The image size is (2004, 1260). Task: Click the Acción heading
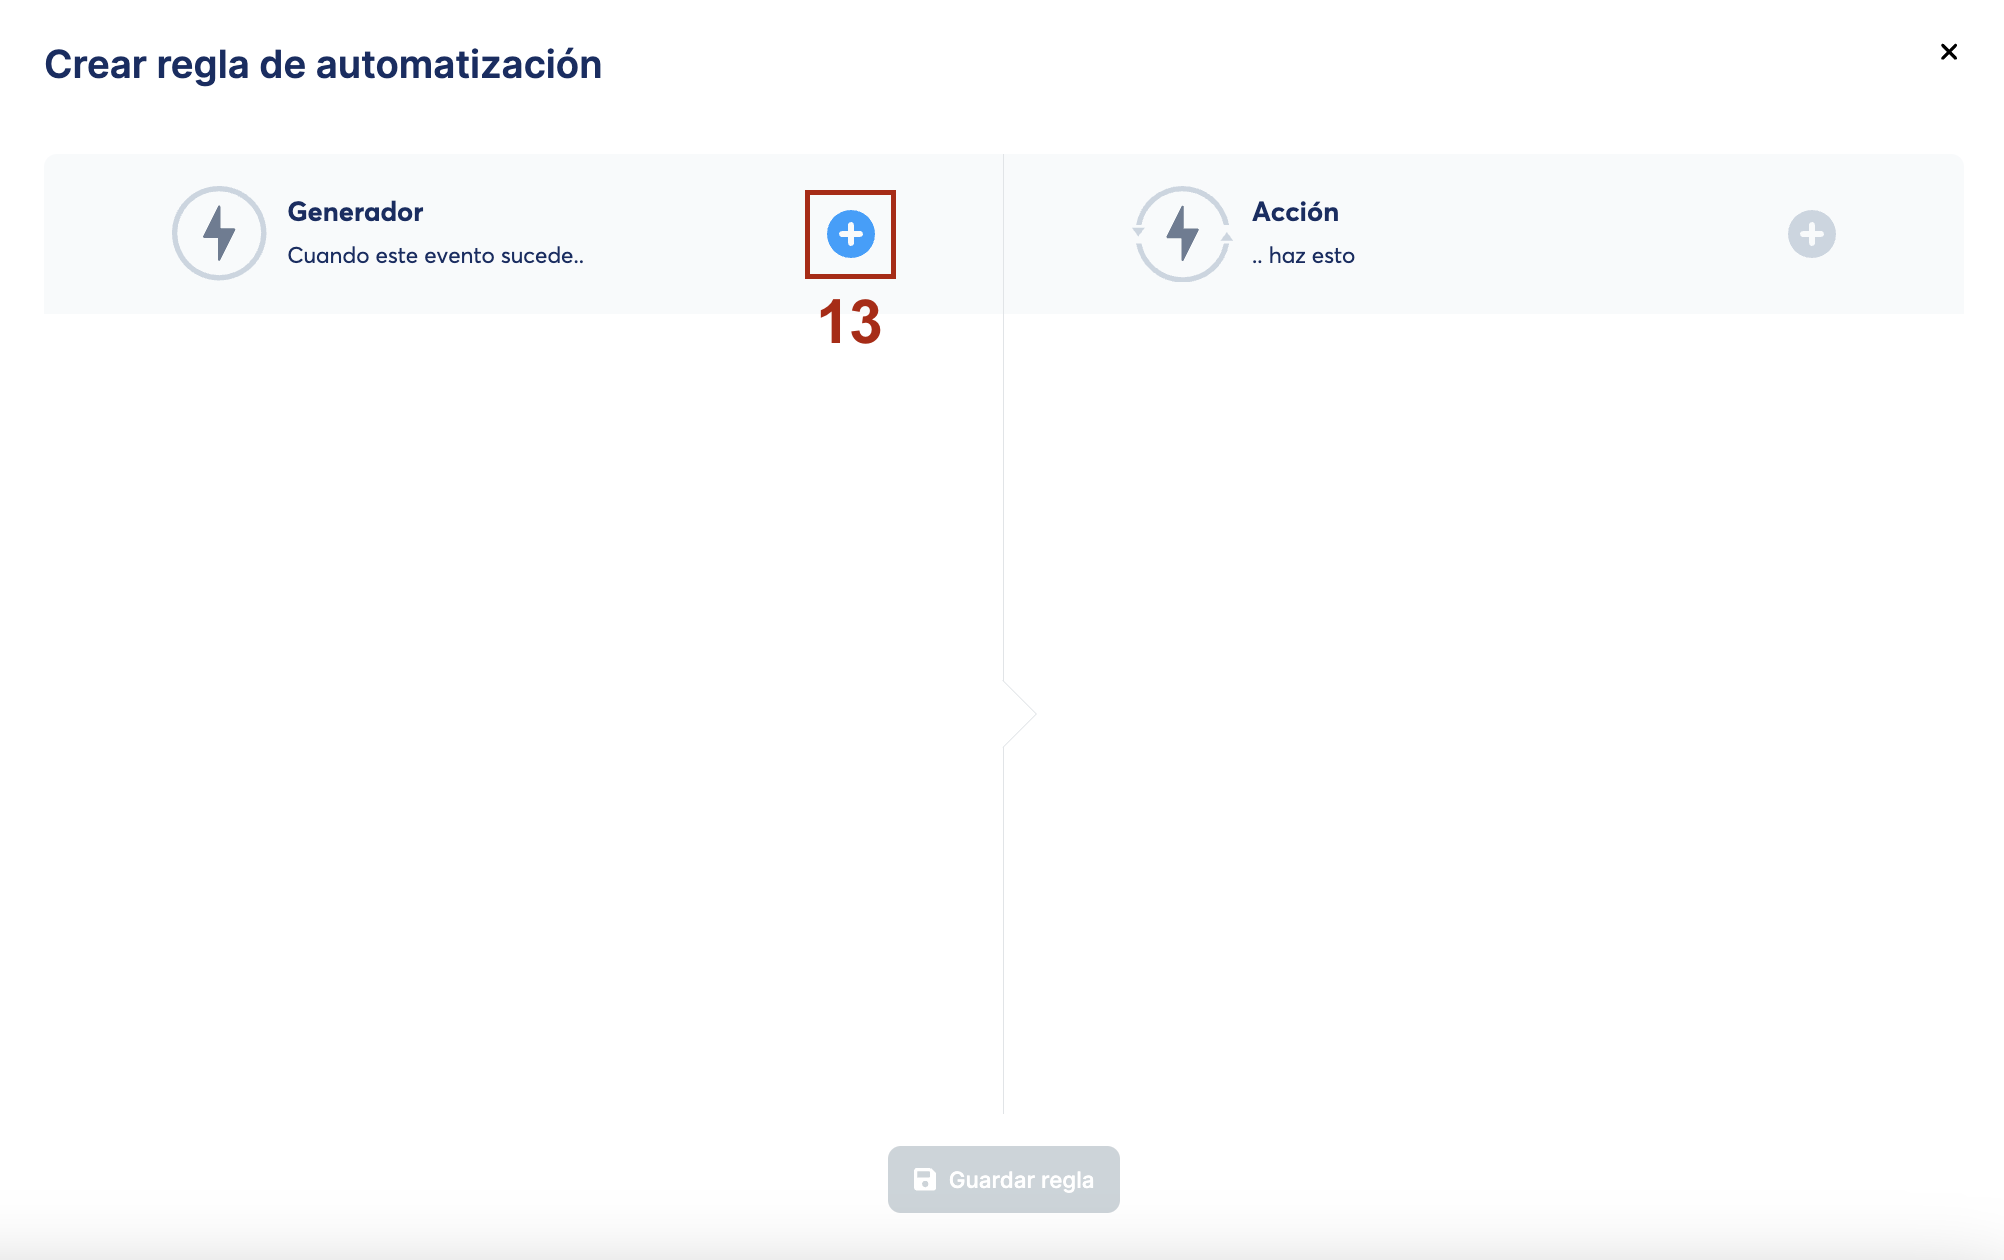click(x=1295, y=212)
